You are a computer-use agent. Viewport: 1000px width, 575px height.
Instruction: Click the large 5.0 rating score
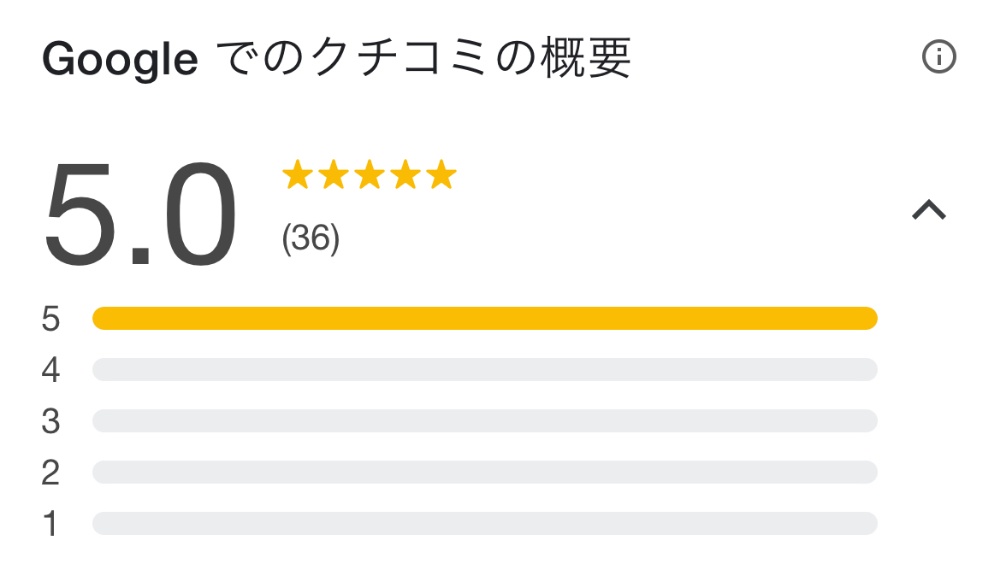(x=140, y=214)
